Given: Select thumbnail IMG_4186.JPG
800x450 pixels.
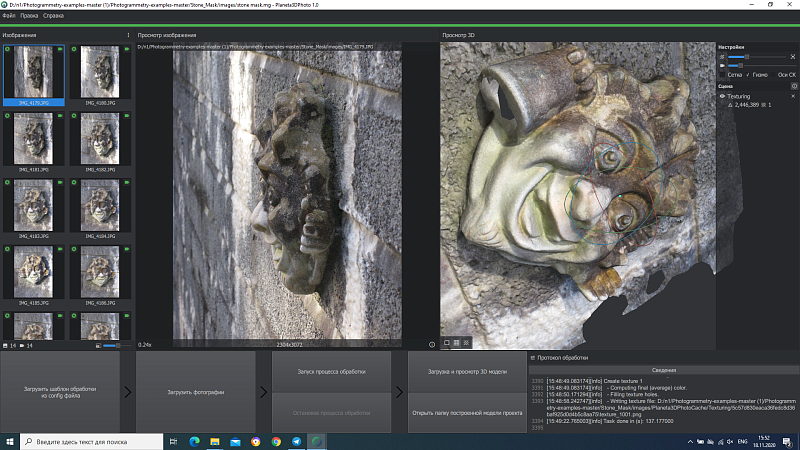Looking at the screenshot, I should click(100, 276).
